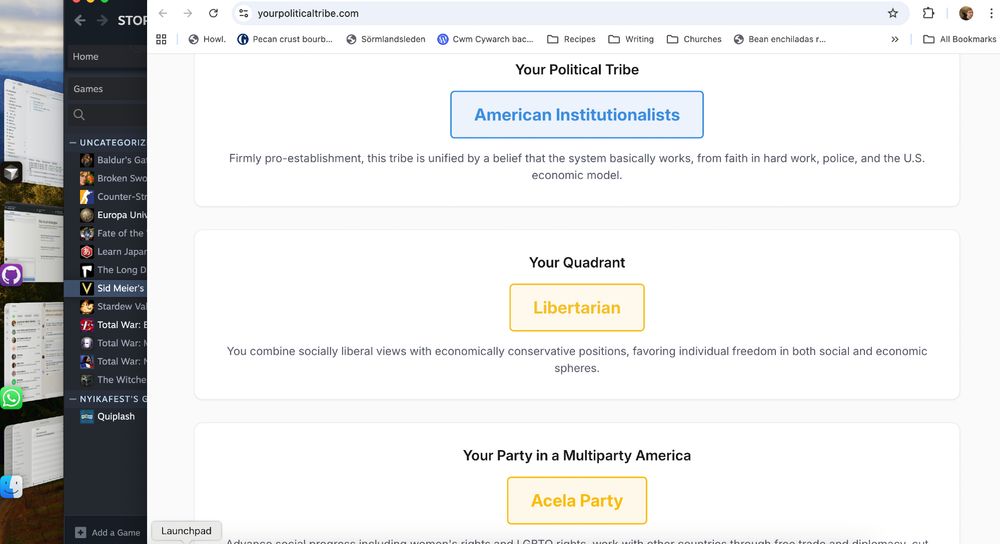This screenshot has width=1000, height=544.
Task: Open the Chrome Extensions puzzle icon
Action: (x=928, y=13)
